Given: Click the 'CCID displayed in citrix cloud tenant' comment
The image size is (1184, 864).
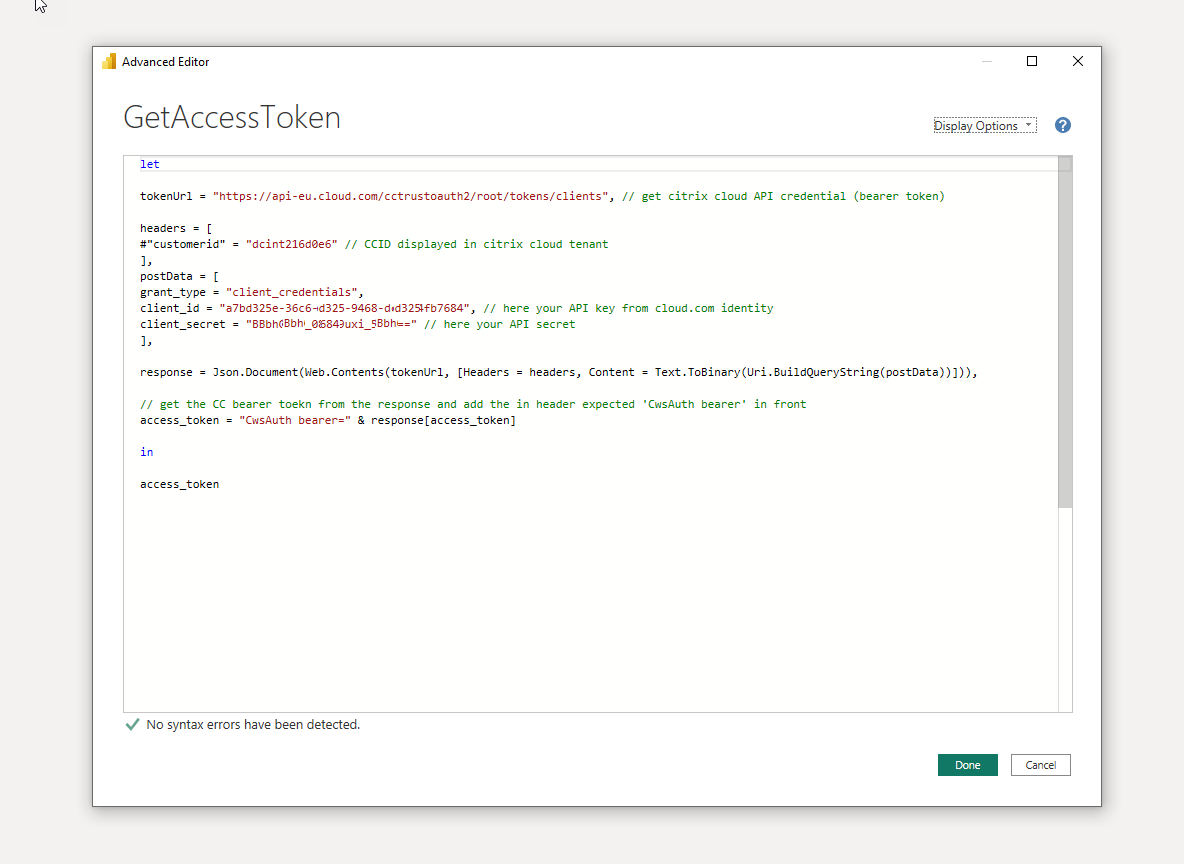Looking at the screenshot, I should [x=476, y=244].
